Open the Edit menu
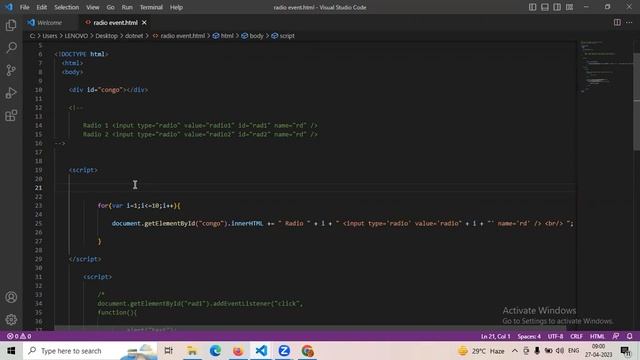 point(42,7)
